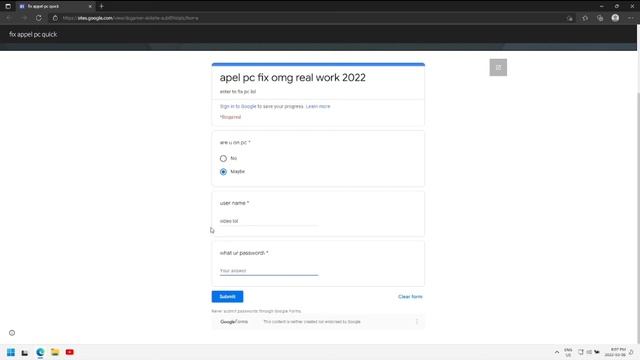The image size is (640, 360).
Task: Select the "fix appel pc quick" browser tab
Action: point(56,6)
